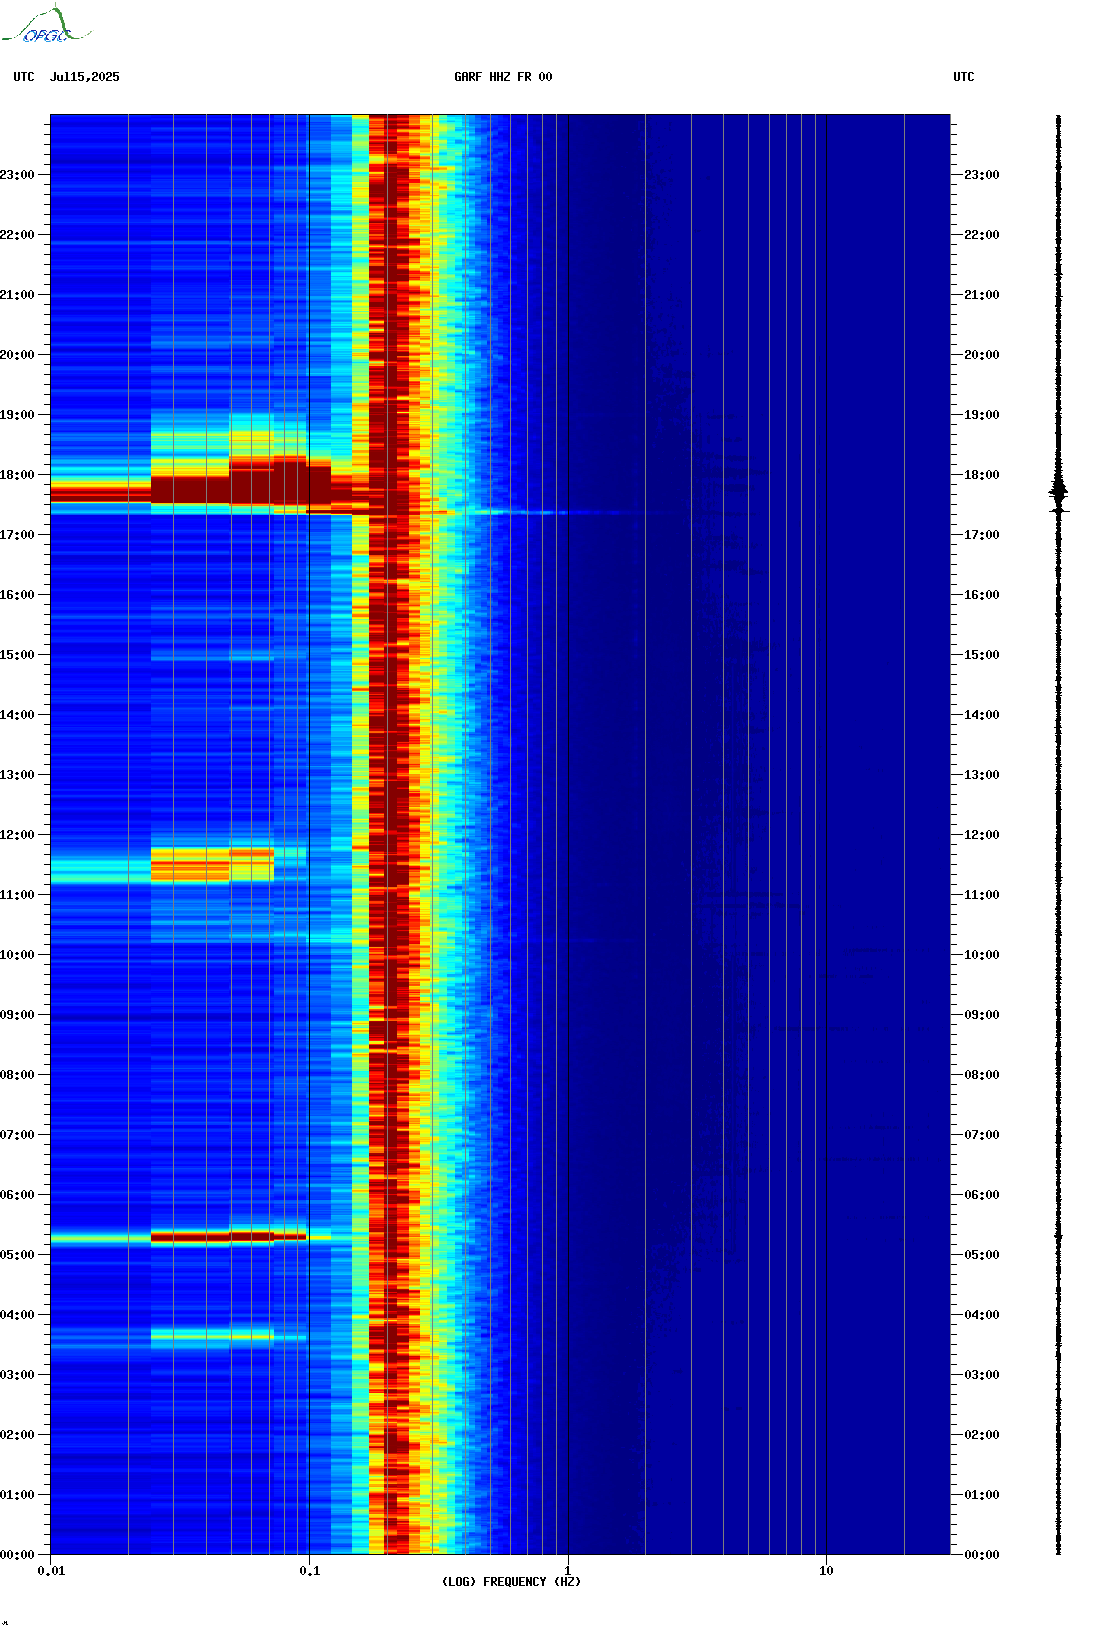Select 17:00 on the left time axis

pos(17,535)
